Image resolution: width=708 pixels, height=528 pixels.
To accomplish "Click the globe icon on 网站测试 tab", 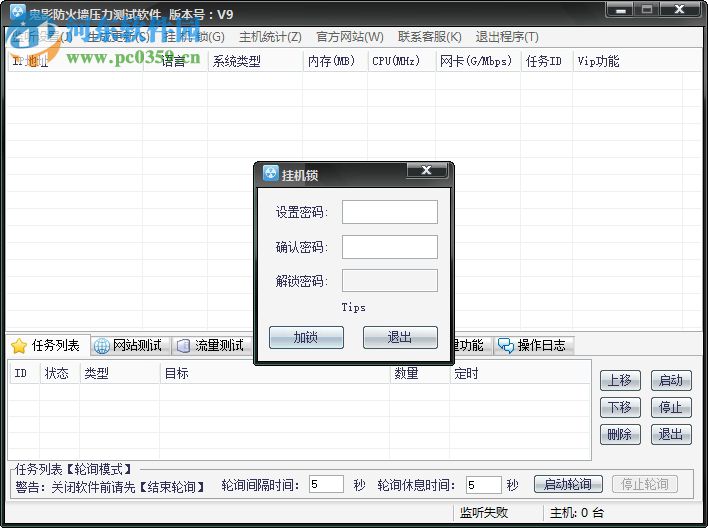I will point(101,346).
